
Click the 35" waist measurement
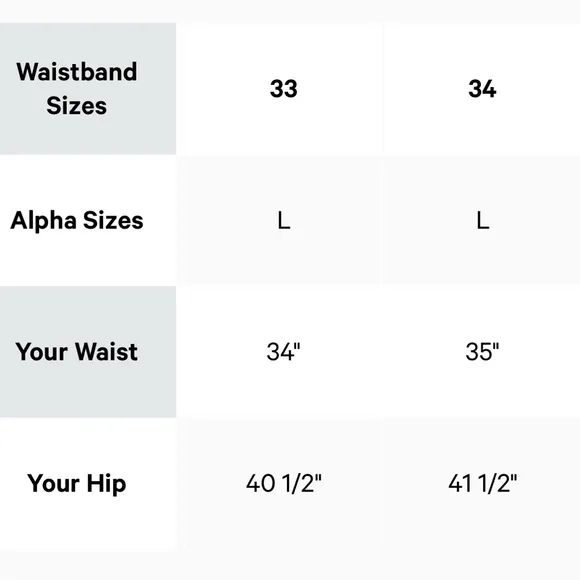(x=482, y=351)
